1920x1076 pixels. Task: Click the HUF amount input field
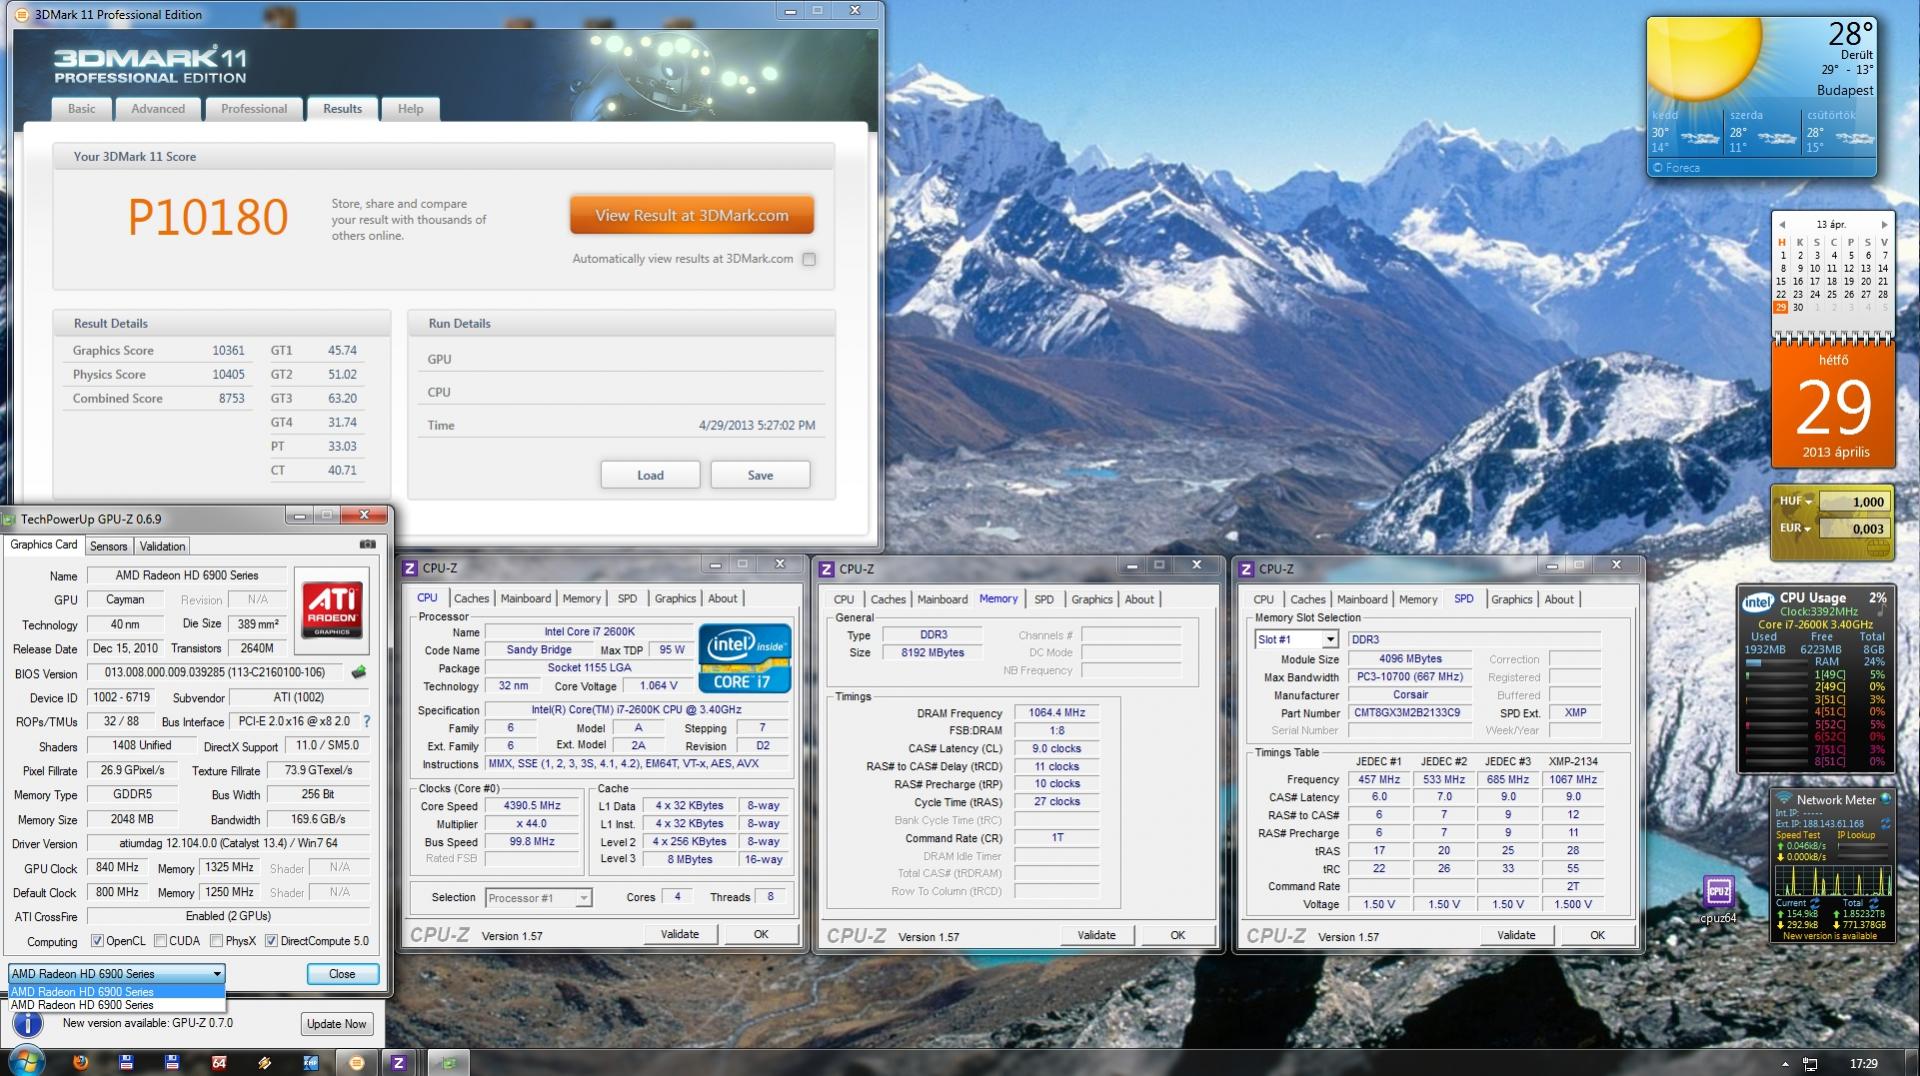(1853, 502)
